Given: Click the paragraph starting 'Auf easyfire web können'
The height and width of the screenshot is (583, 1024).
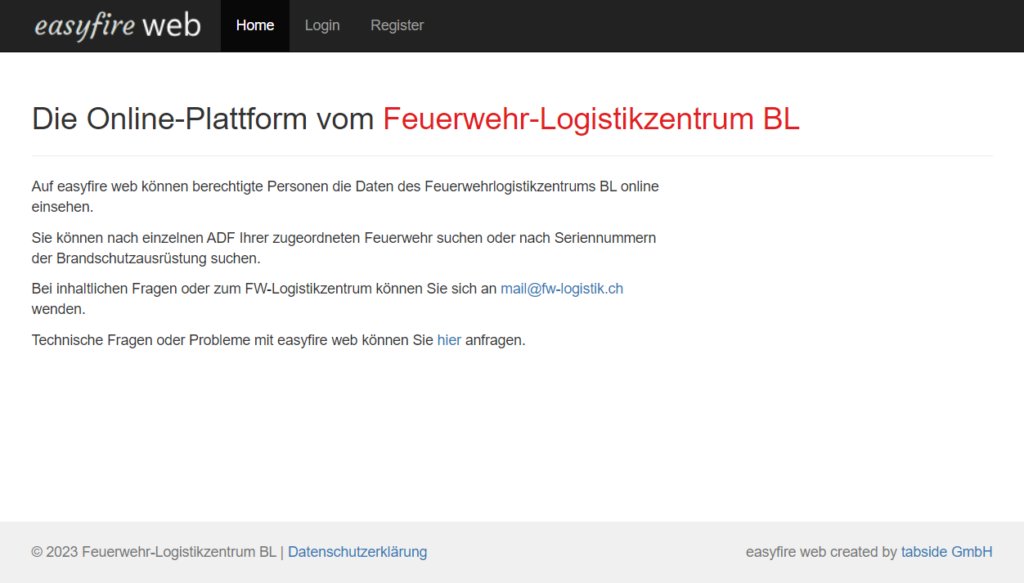Looking at the screenshot, I should pos(345,197).
